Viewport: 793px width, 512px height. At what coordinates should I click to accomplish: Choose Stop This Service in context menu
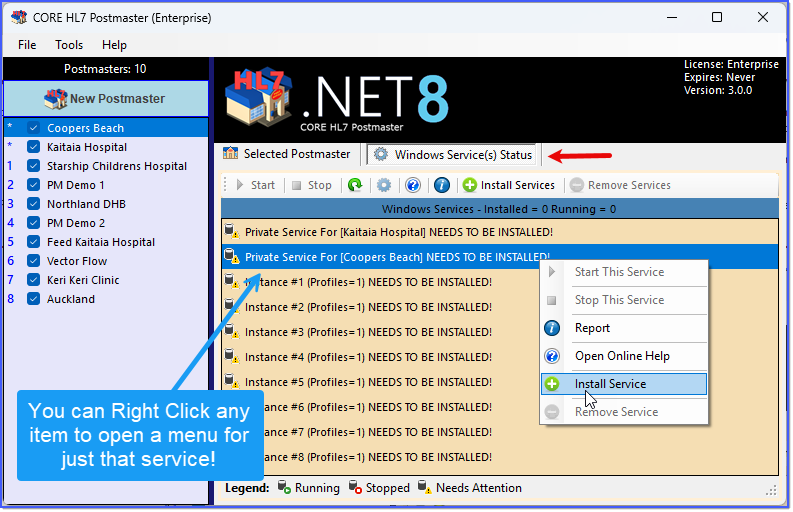(x=624, y=300)
